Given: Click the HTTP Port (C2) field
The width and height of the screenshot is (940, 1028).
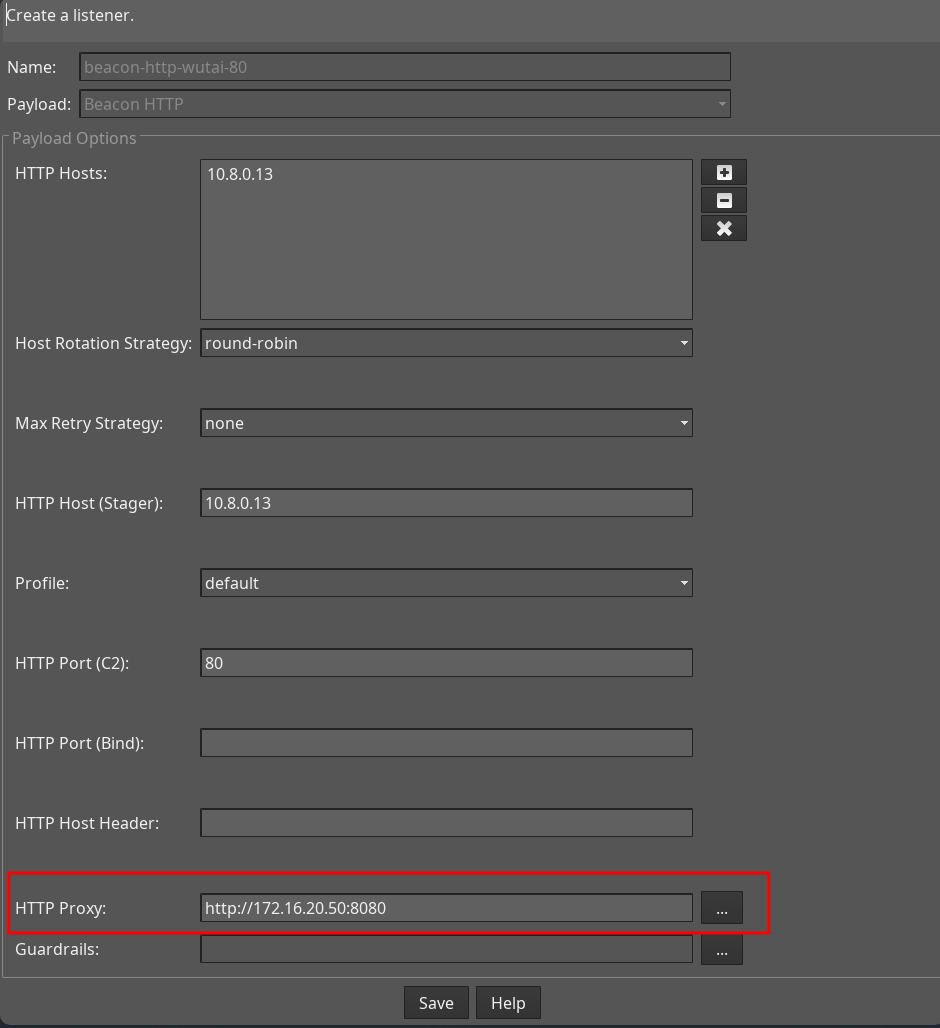Looking at the screenshot, I should click(446, 663).
